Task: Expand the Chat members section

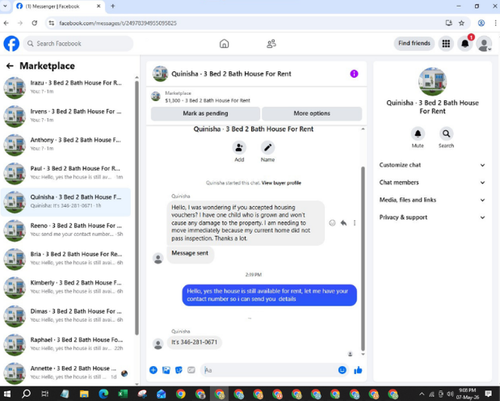Action: (432, 182)
